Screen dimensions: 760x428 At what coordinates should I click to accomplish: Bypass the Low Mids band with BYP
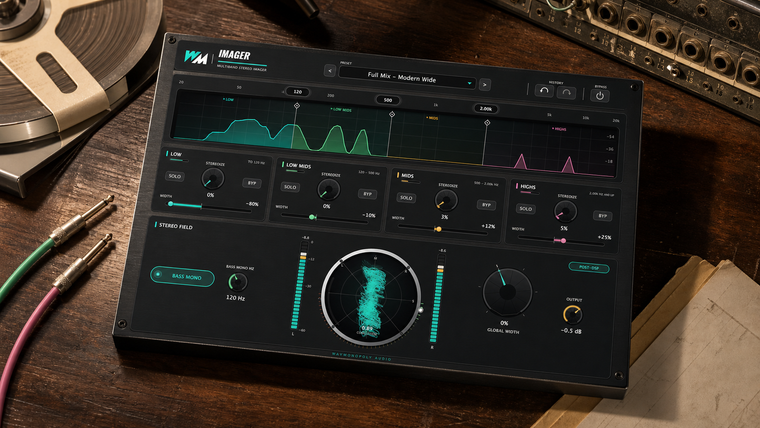pyautogui.click(x=367, y=194)
